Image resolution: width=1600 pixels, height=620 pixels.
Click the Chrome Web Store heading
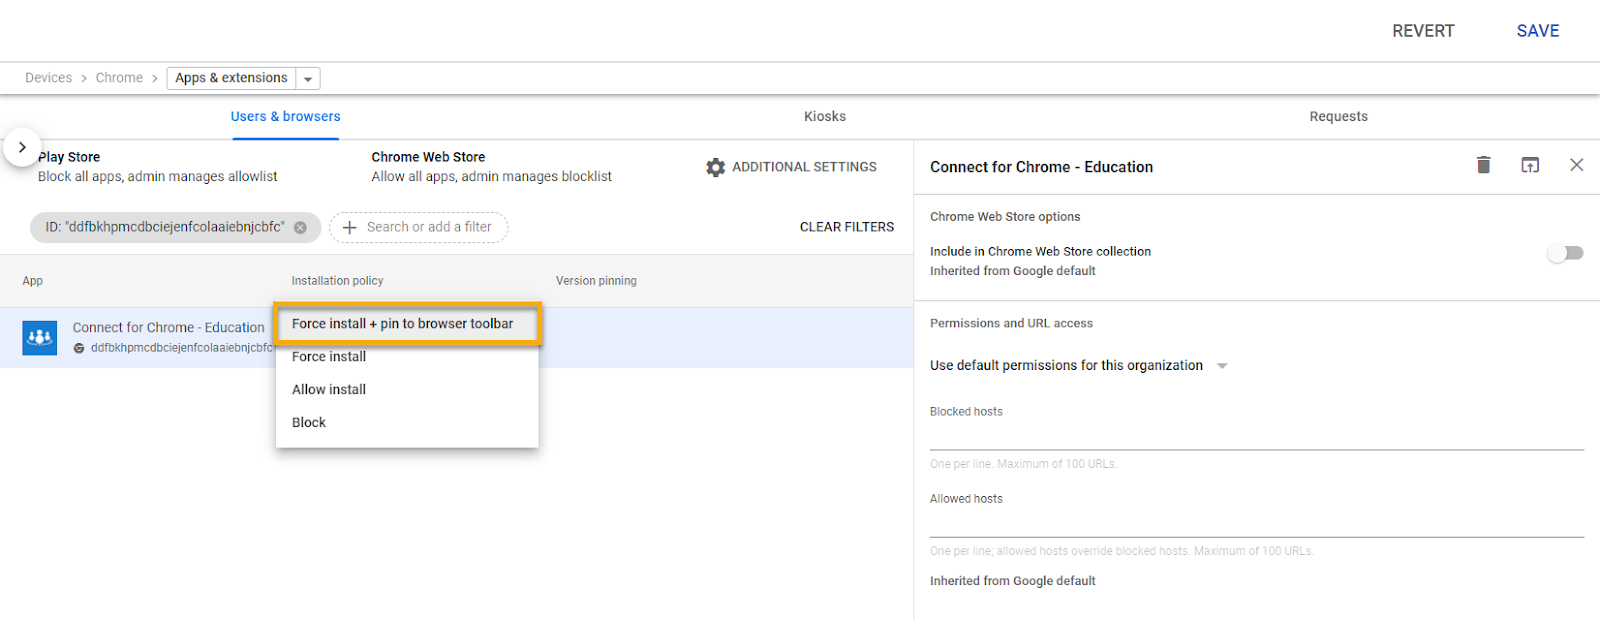(428, 157)
